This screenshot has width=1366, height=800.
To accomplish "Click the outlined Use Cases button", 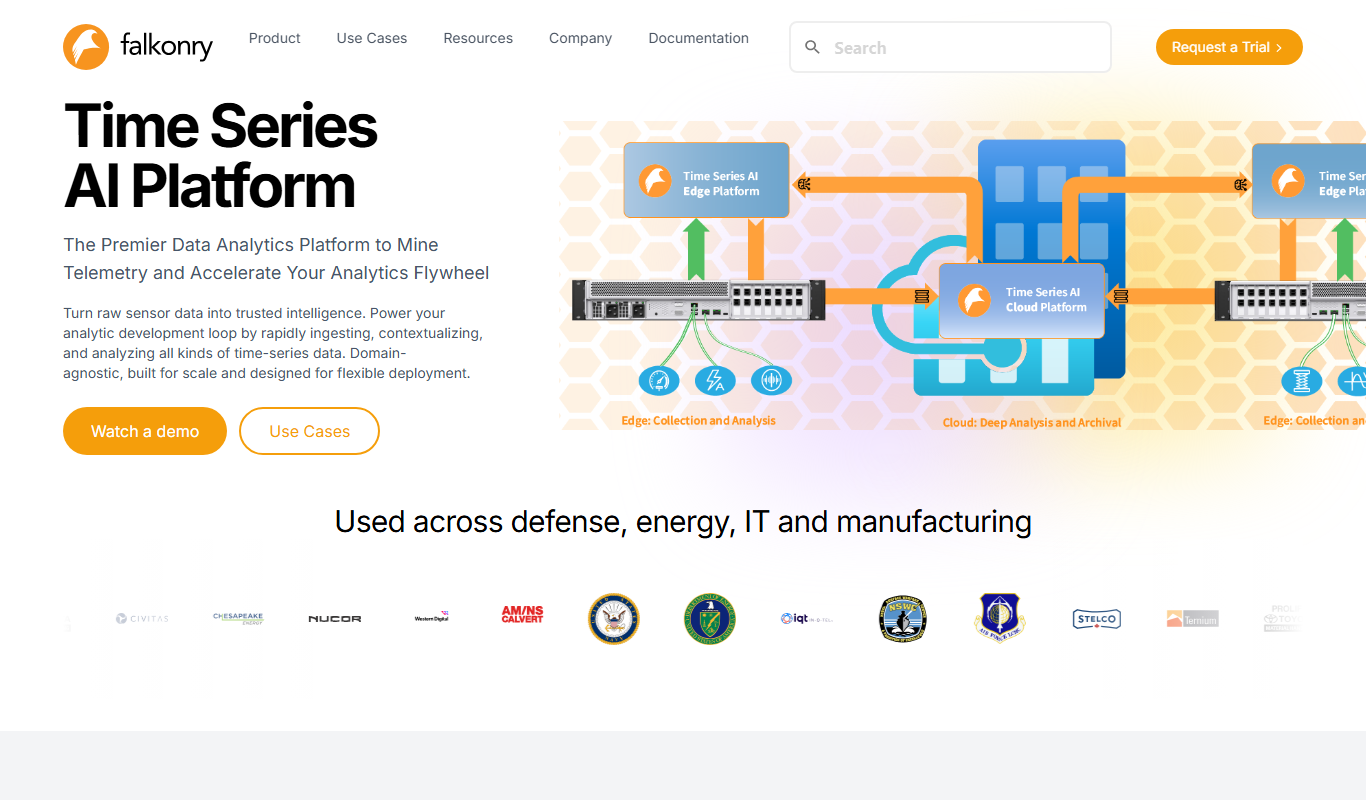I will point(310,431).
